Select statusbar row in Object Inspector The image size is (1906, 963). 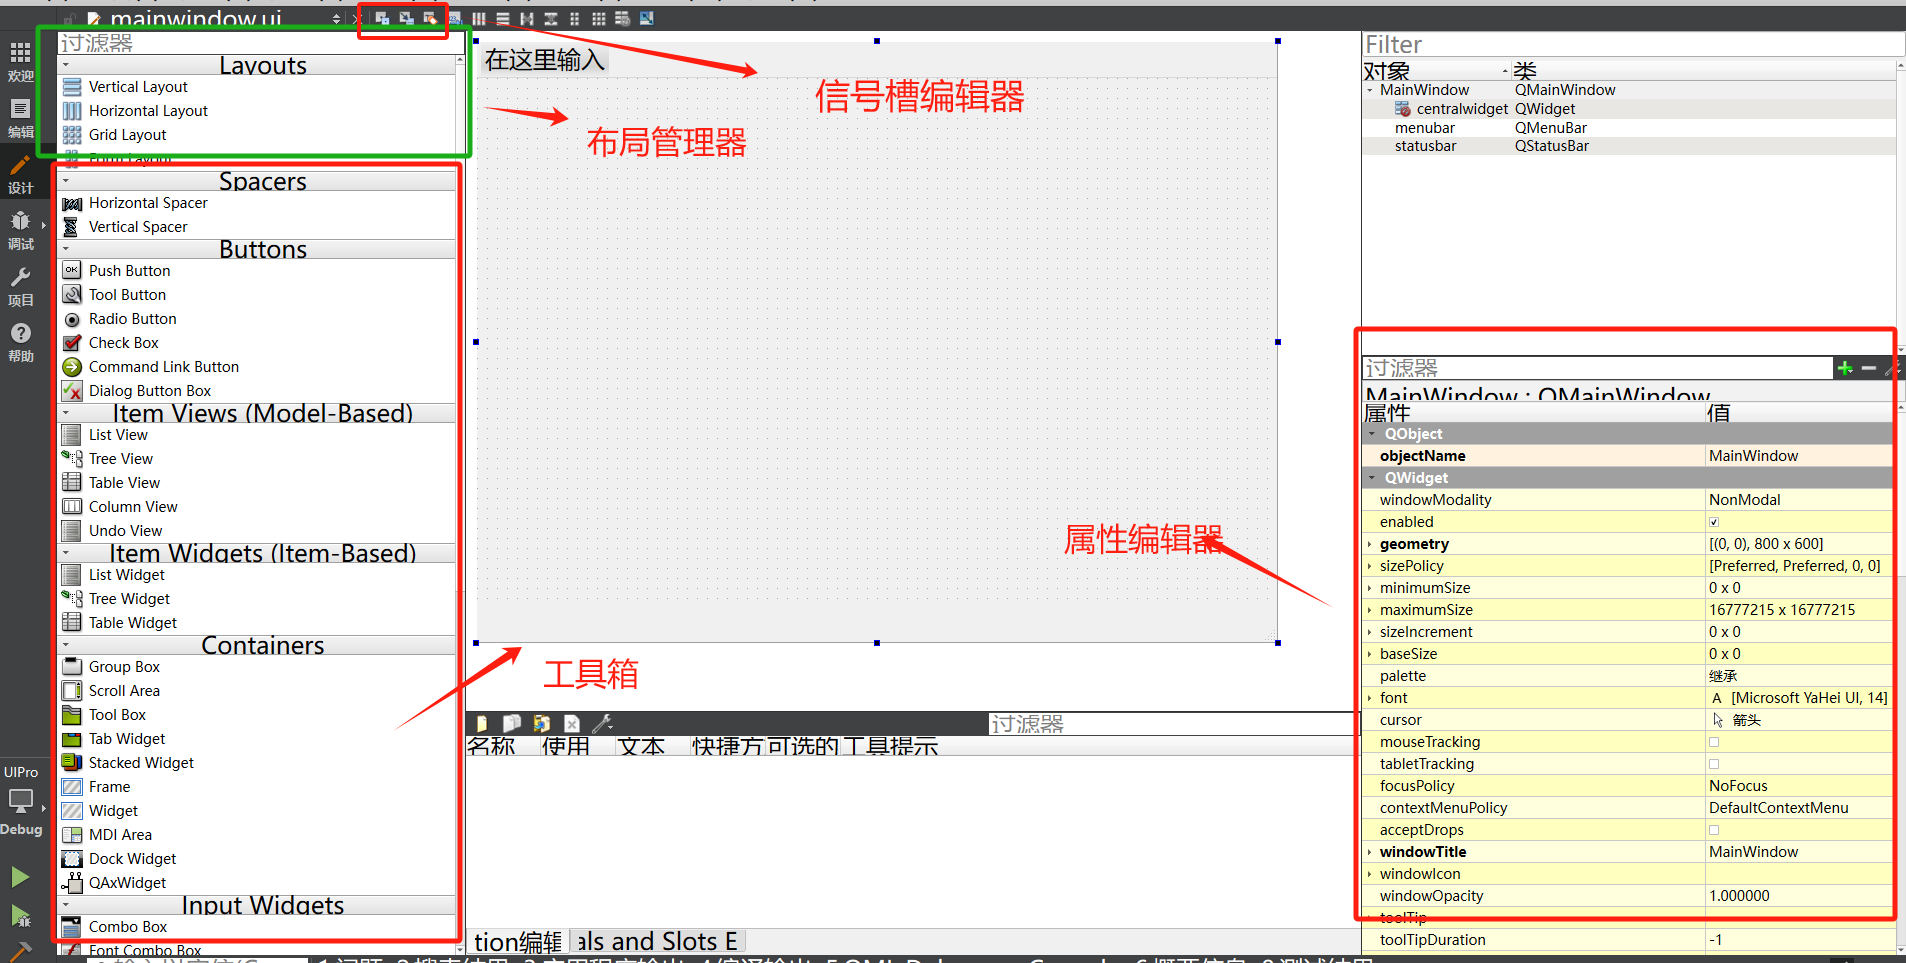click(1628, 146)
